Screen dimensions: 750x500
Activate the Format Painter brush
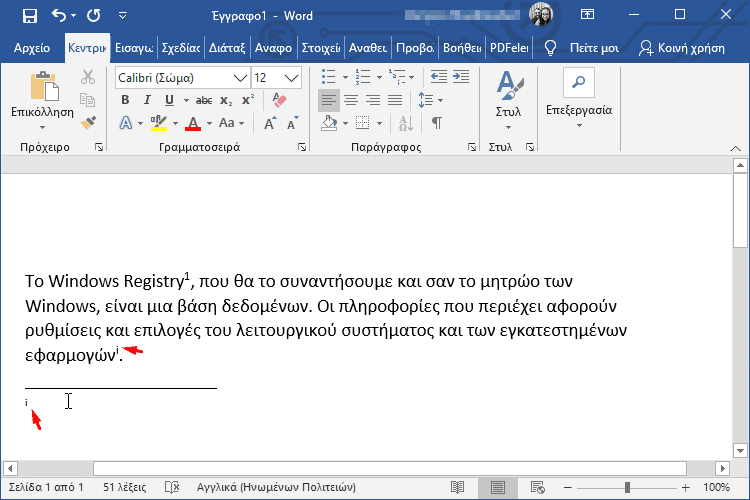pos(88,123)
